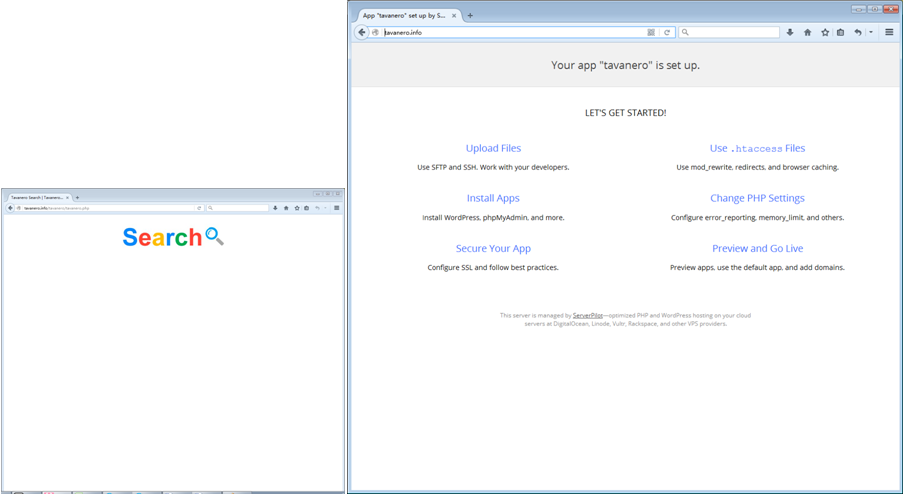Expand the dropdown arrow beside undo in small window
903x495 pixels.
325,208
